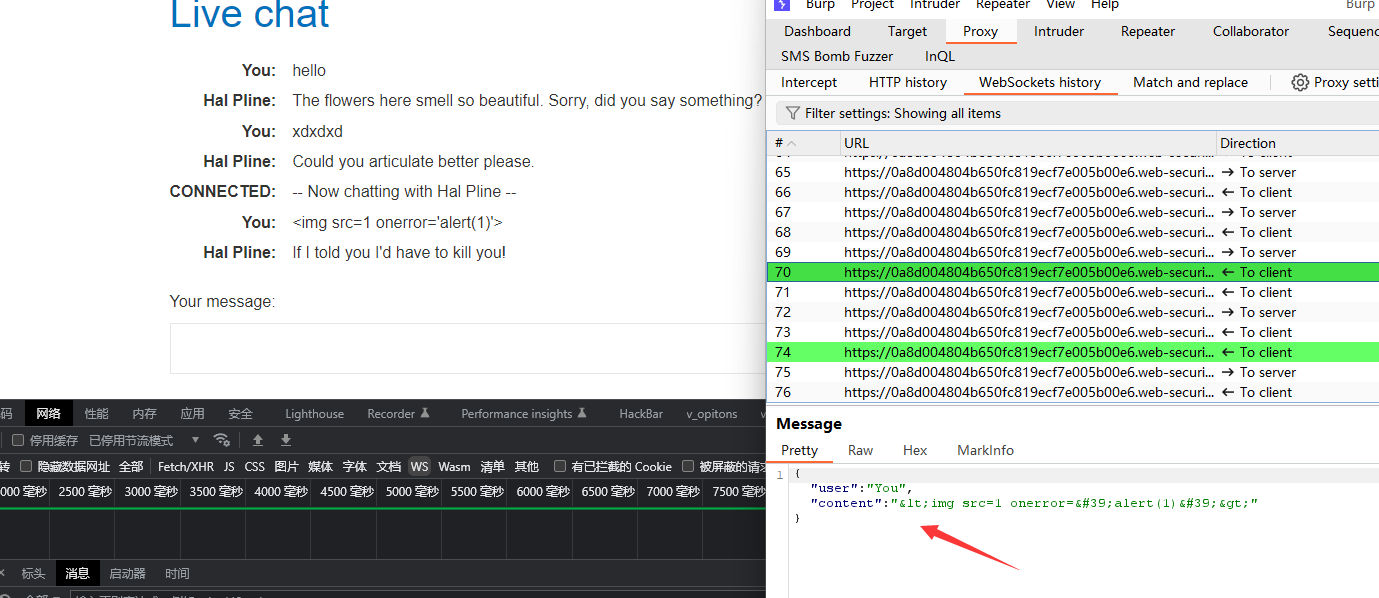The width and height of the screenshot is (1379, 598).
Task: Open the Raw message view
Action: coord(860,450)
